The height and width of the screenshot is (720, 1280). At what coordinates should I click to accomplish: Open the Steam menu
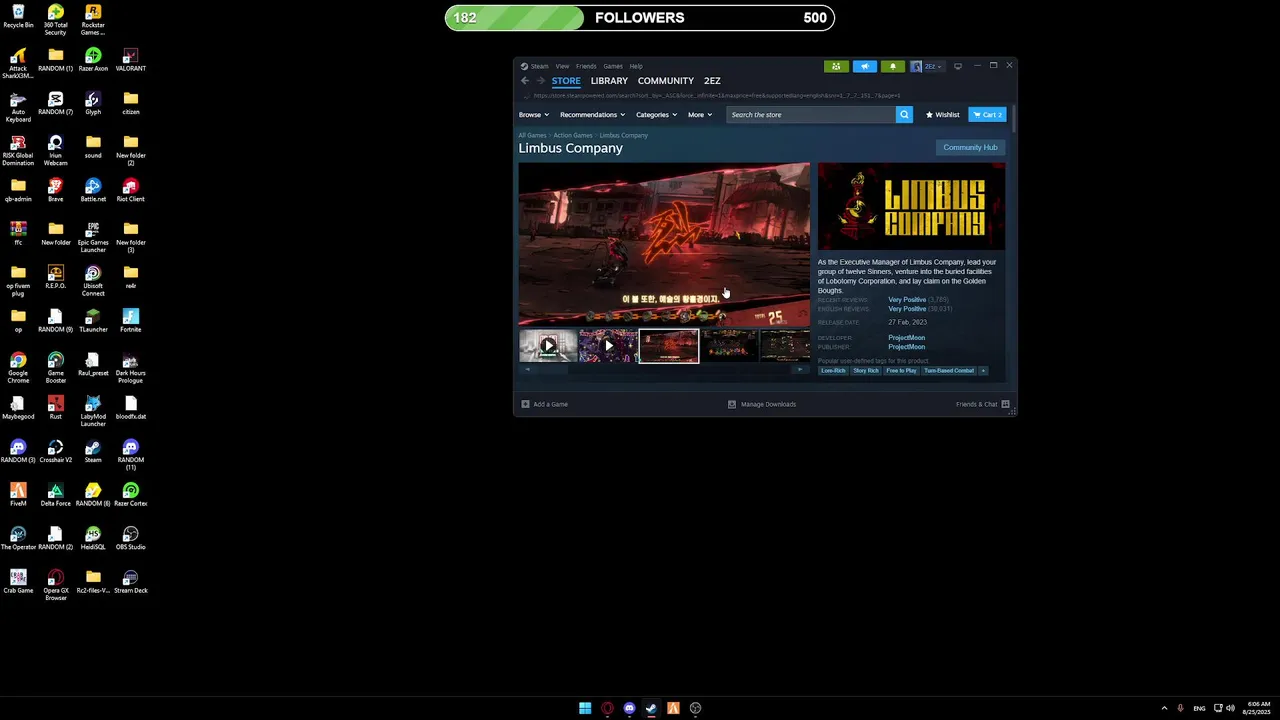click(x=539, y=66)
